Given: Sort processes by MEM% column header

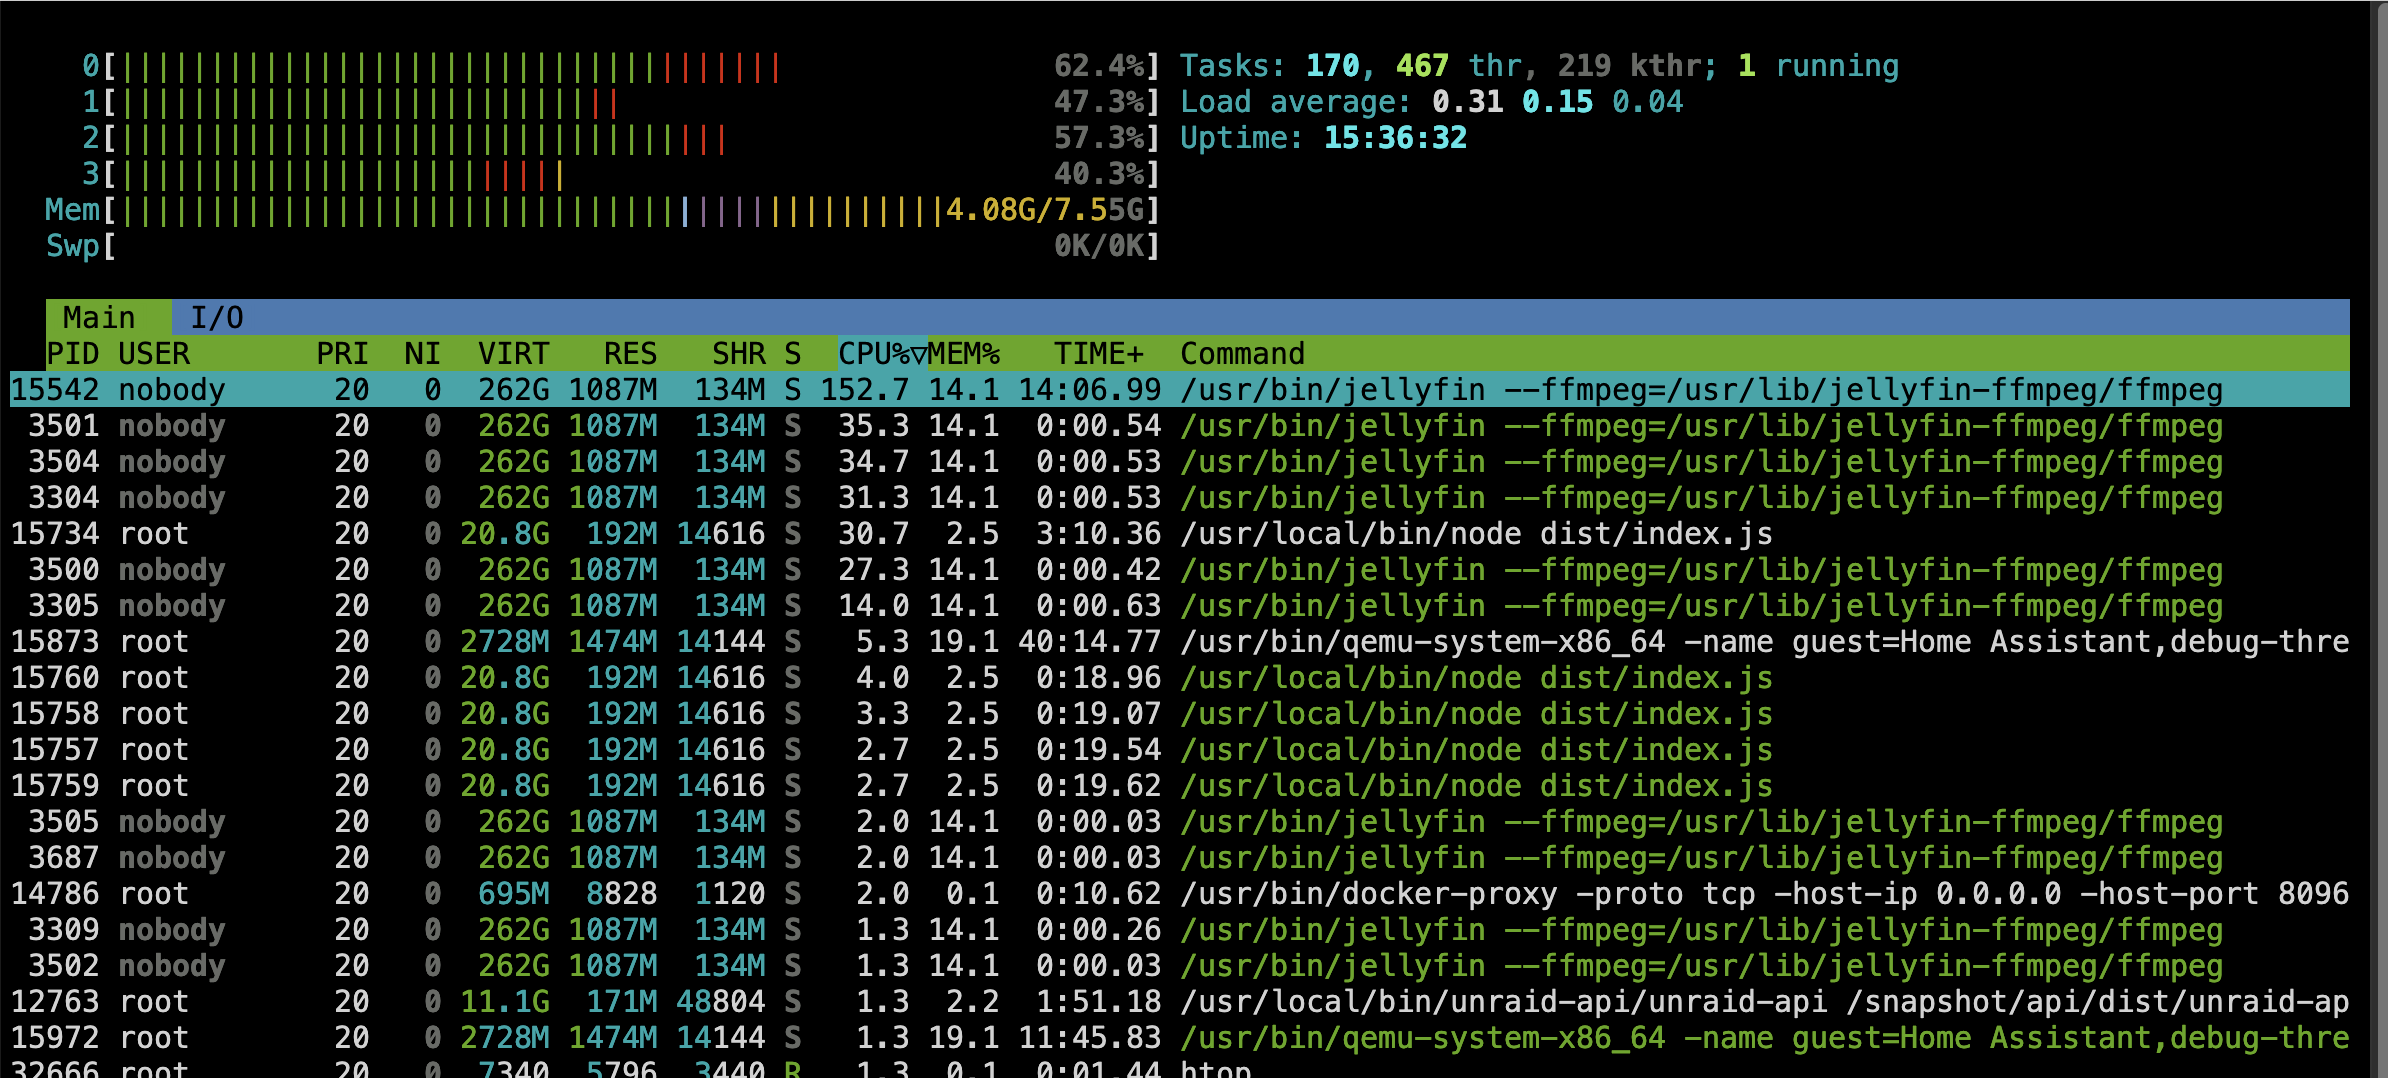Looking at the screenshot, I should coord(963,354).
